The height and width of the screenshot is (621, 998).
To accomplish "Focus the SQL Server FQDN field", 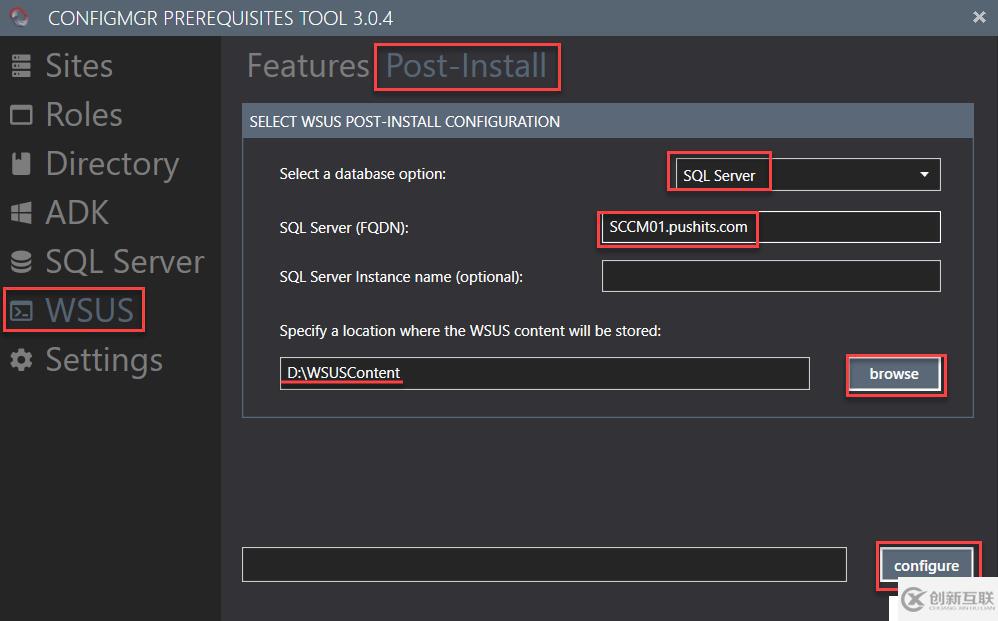I will click(x=771, y=227).
